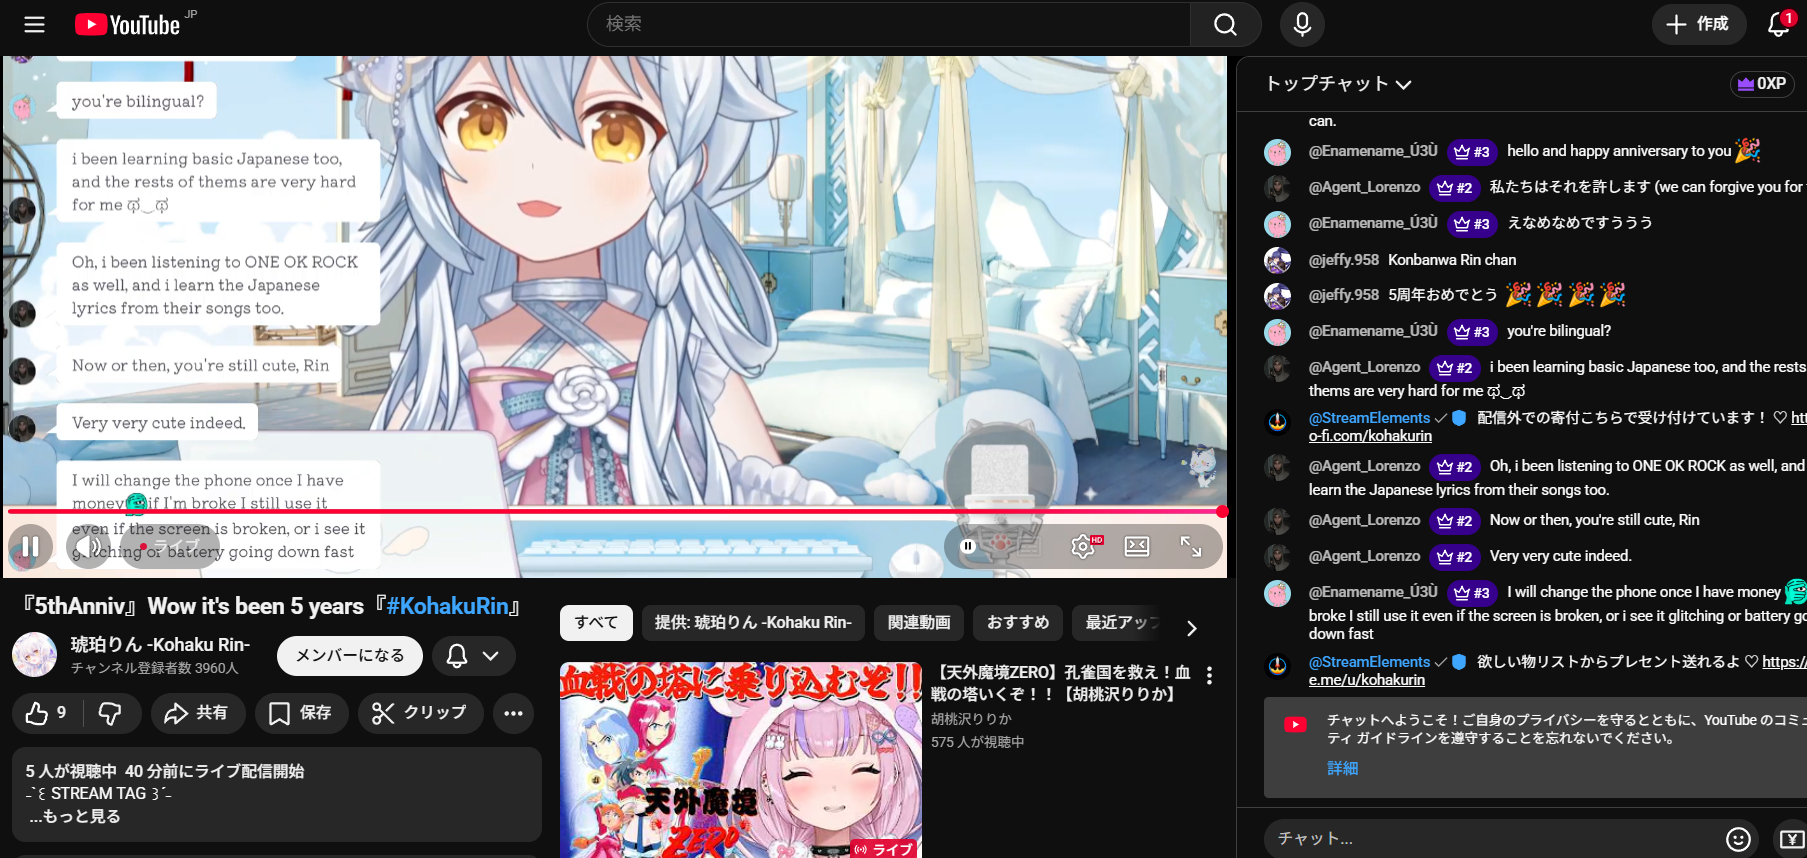
Task: Open トップチャット chat mode dropdown
Action: click(1338, 84)
